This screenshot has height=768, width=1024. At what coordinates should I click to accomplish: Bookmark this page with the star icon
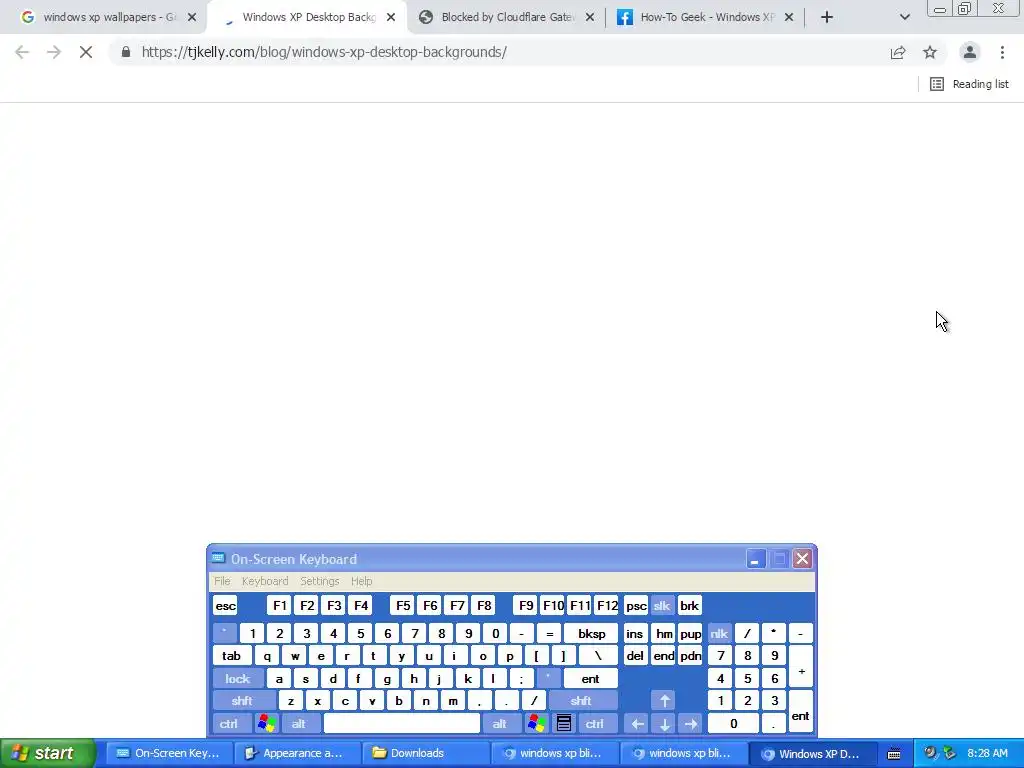pos(930,52)
